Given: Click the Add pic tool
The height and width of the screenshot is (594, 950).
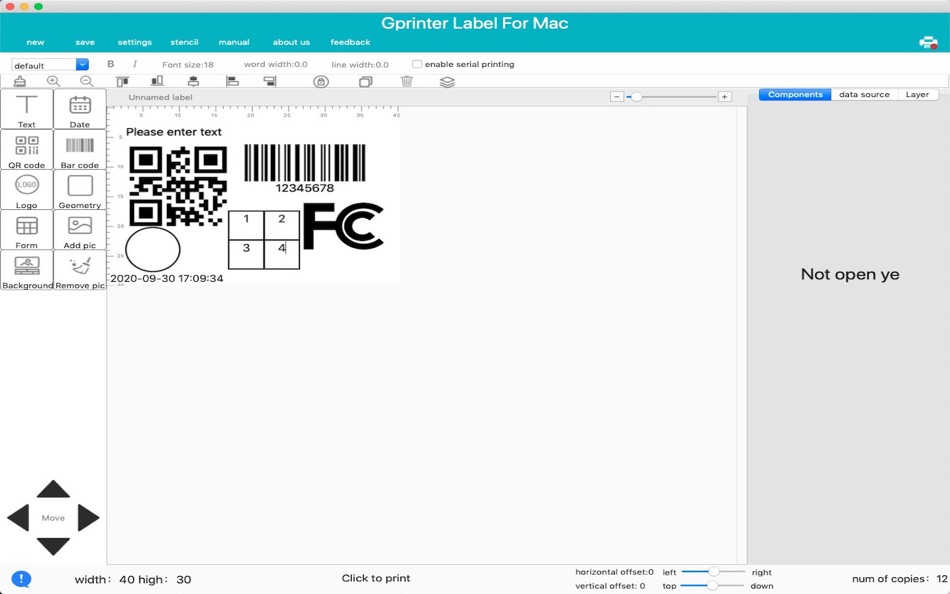Looking at the screenshot, I should tap(79, 230).
